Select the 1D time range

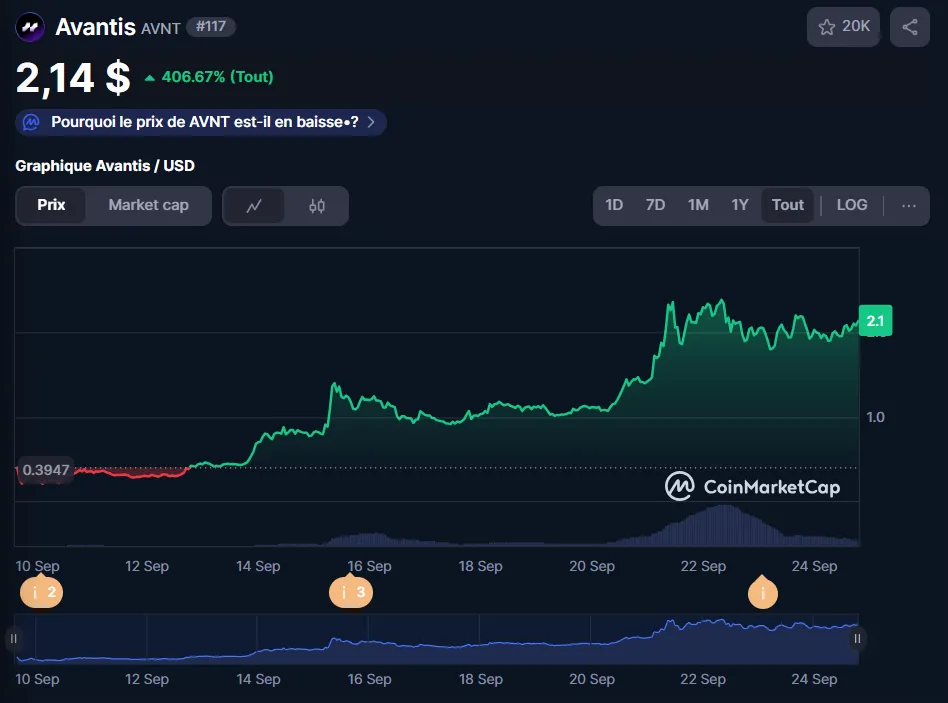(x=614, y=205)
